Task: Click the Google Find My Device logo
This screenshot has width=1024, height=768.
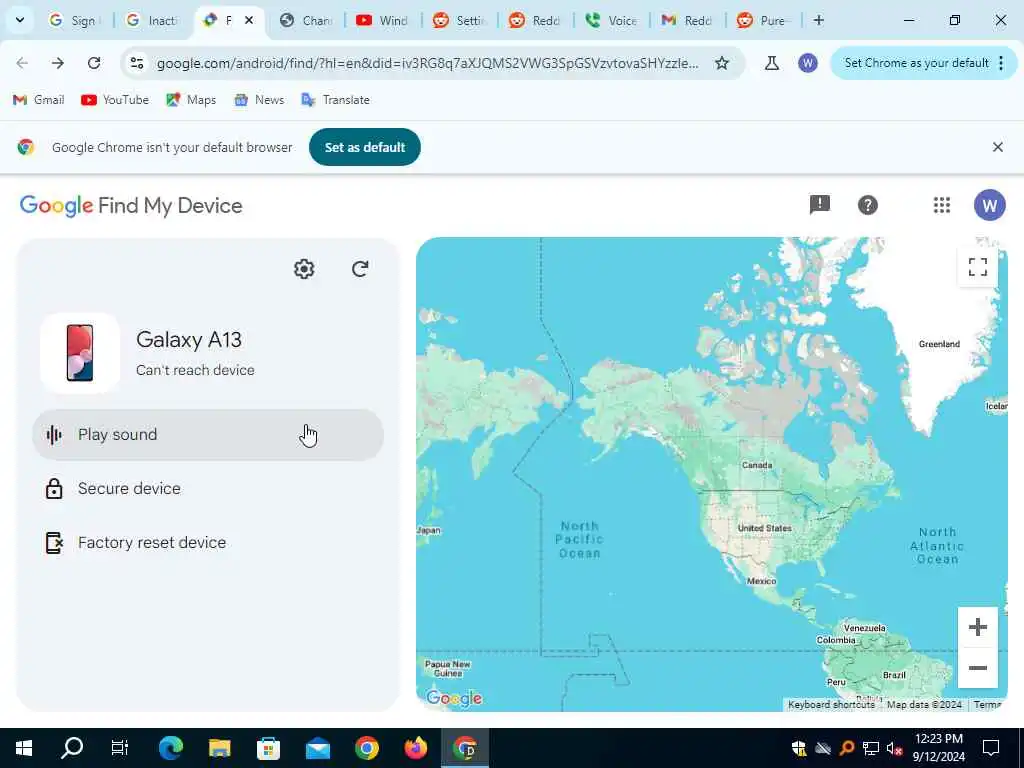Action: point(131,206)
